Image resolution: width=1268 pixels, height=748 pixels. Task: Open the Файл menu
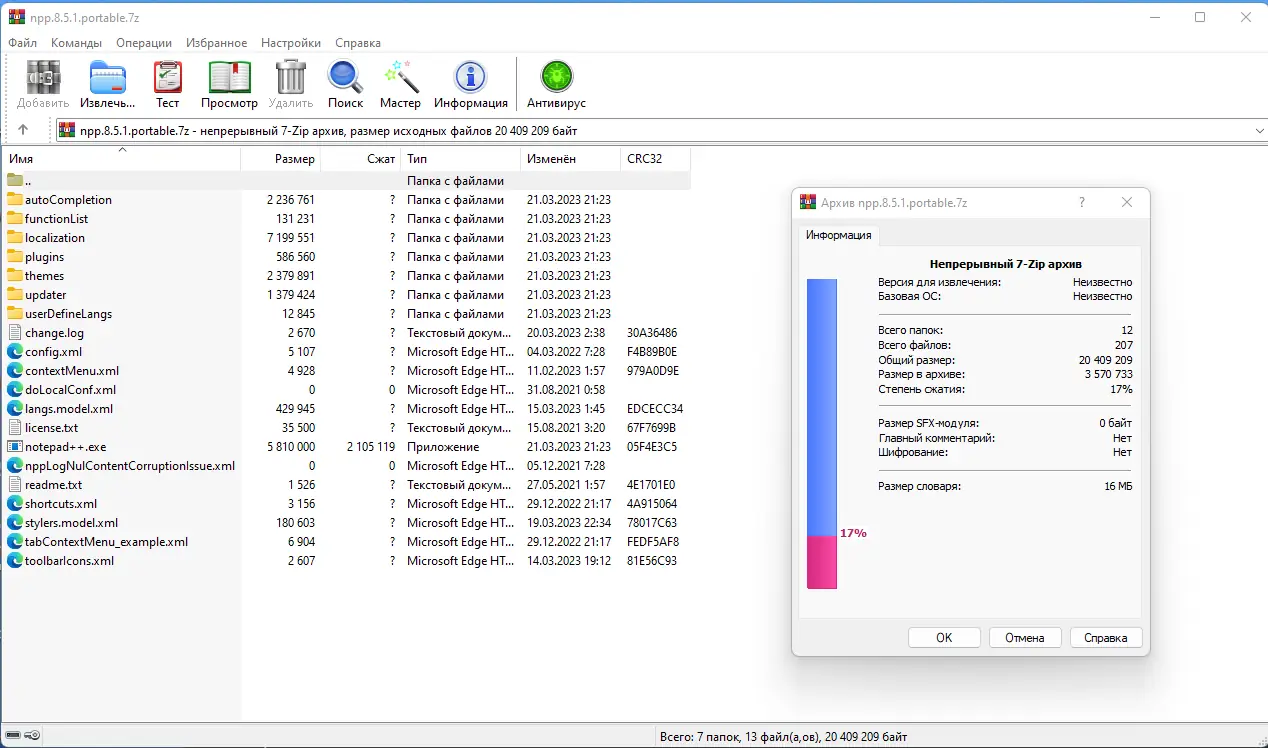(23, 43)
